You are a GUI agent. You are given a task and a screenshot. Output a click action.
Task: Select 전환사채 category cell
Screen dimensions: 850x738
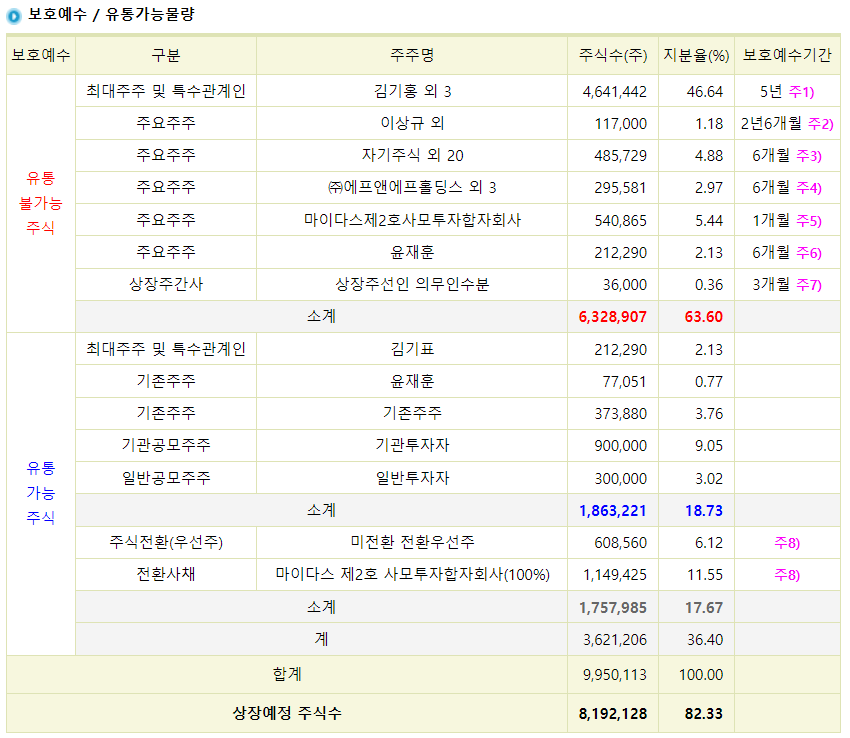tap(166, 574)
